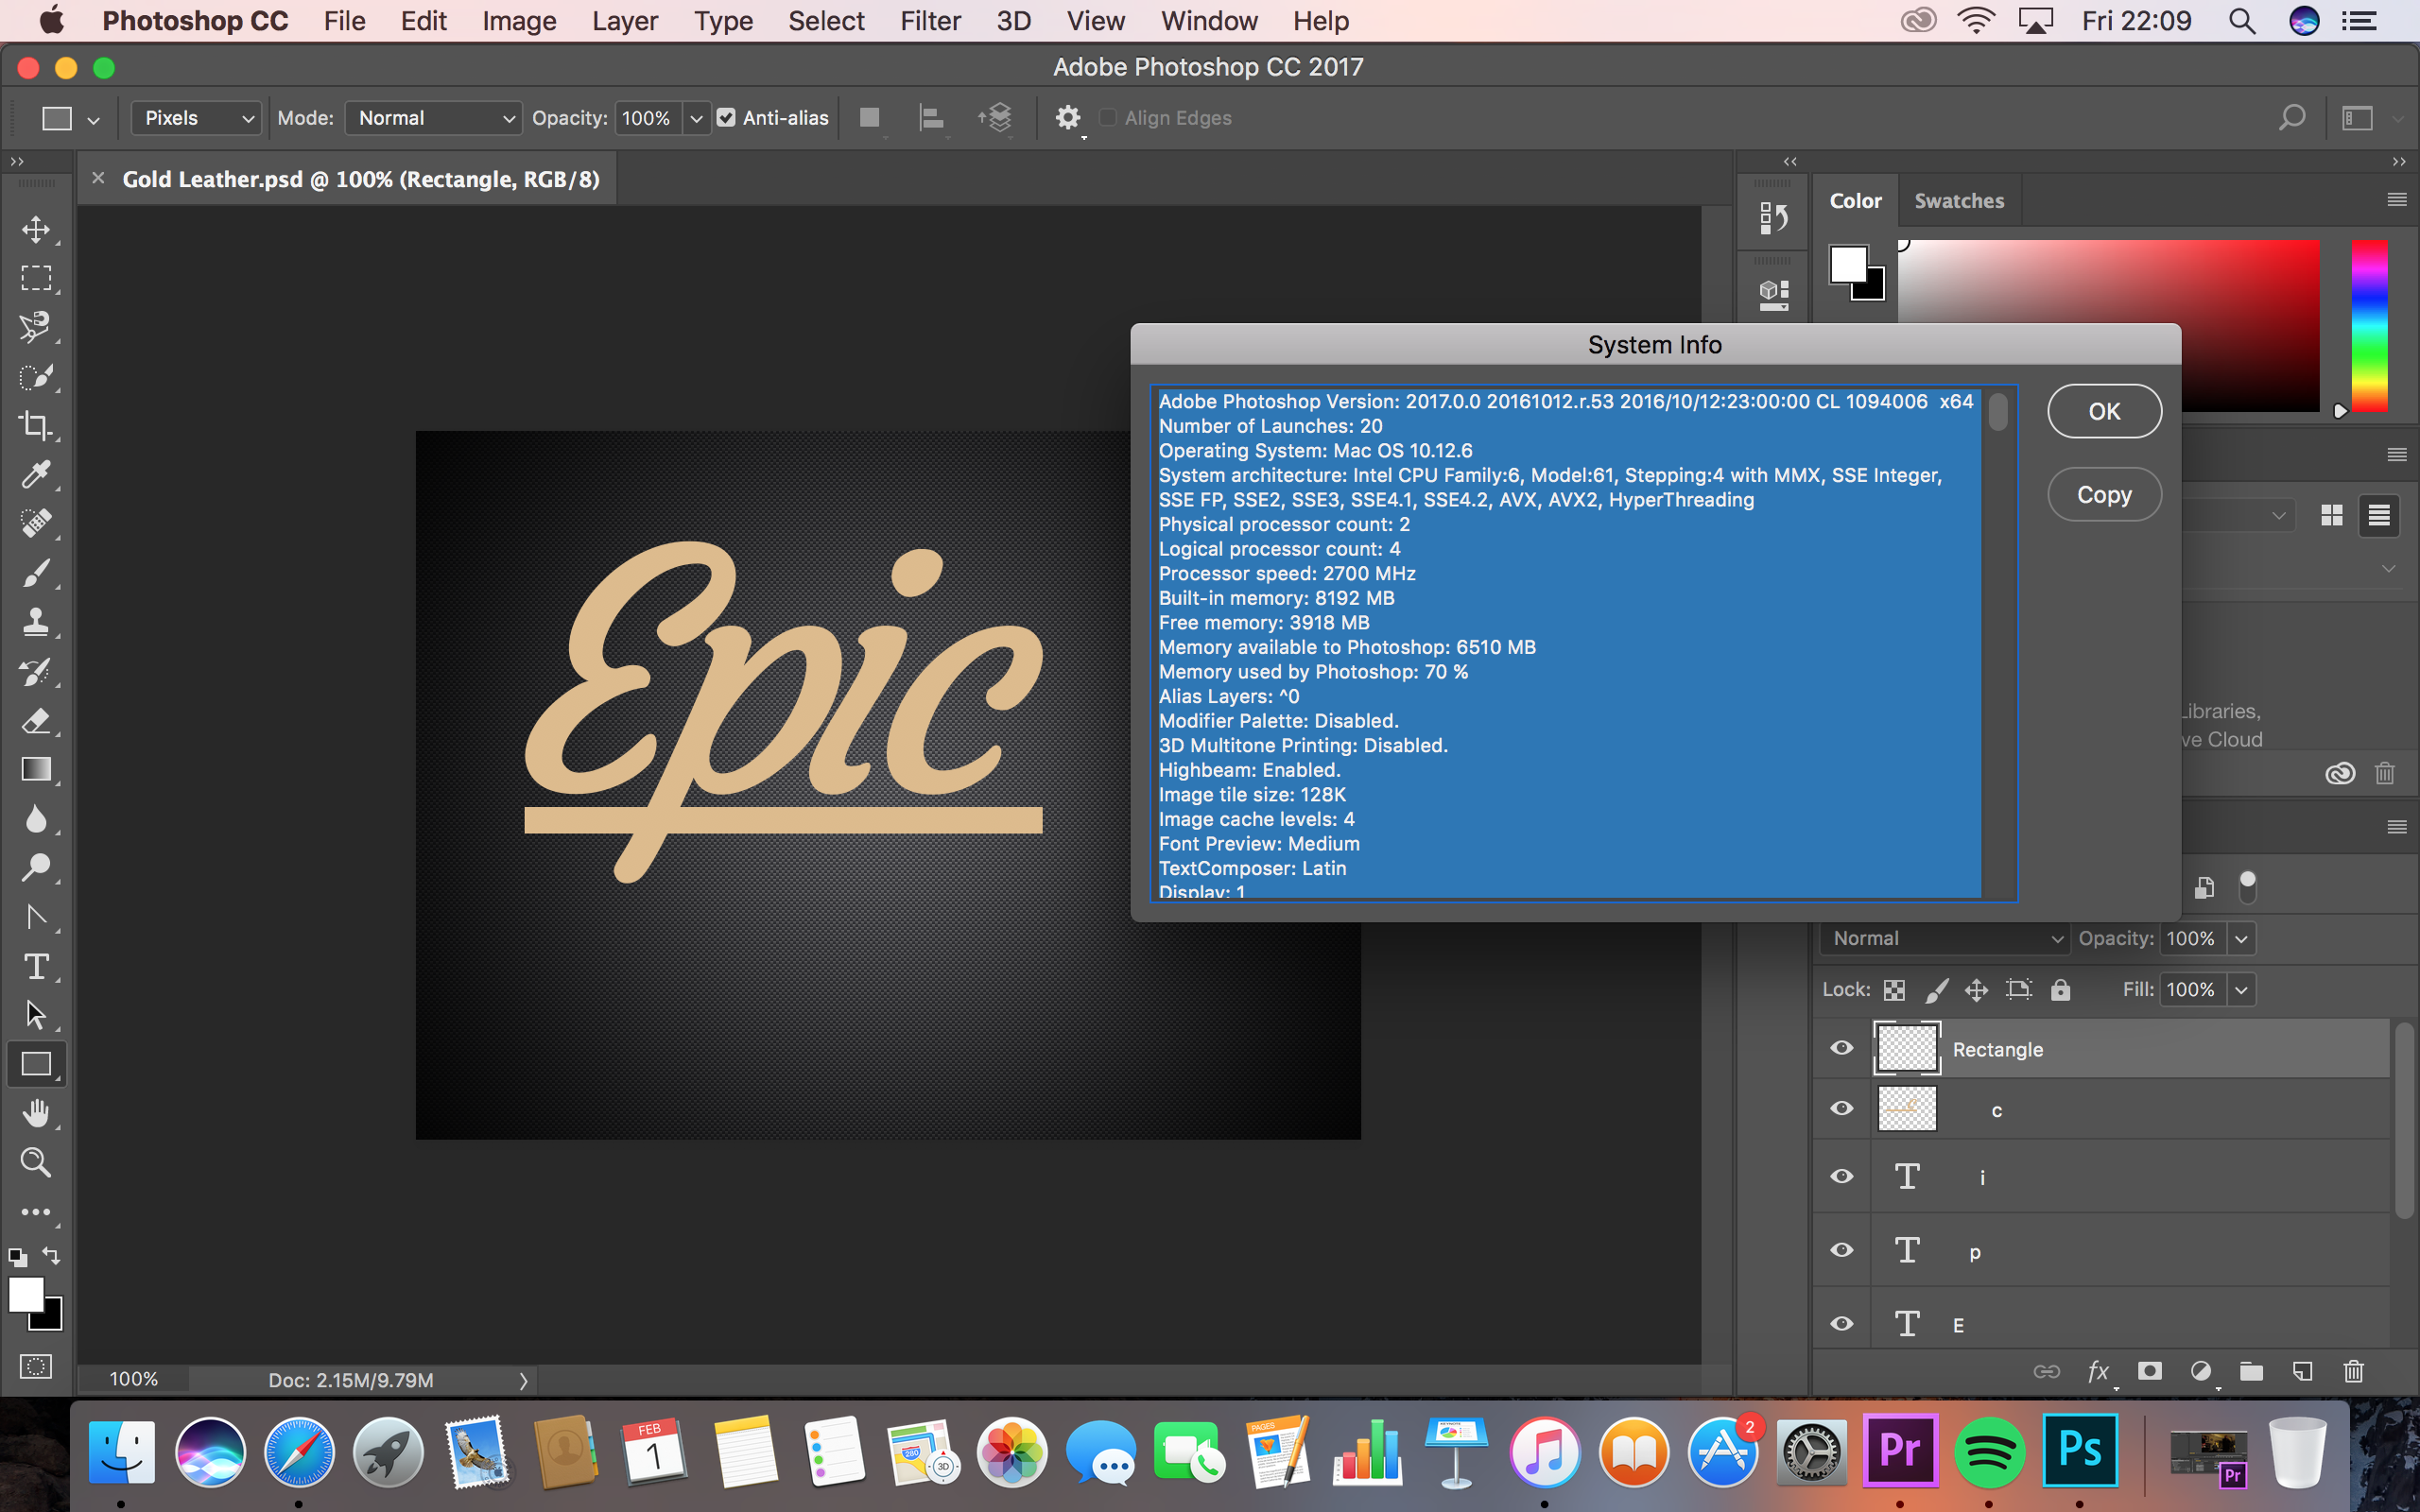Open the History panel icon
Screen dimensions: 2420x1512
(x=1773, y=217)
